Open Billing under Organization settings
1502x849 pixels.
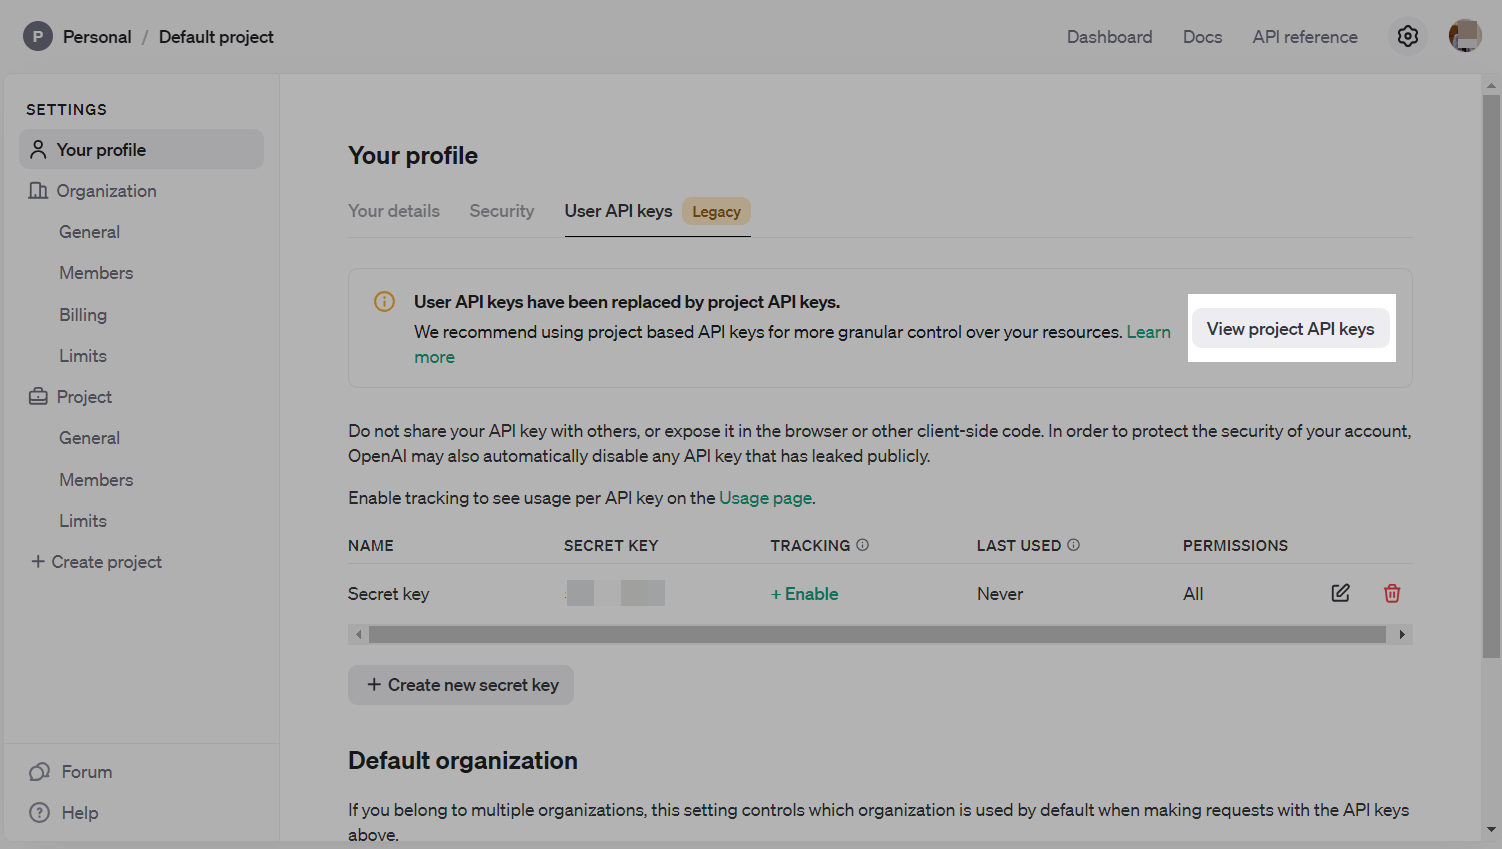click(x=83, y=315)
